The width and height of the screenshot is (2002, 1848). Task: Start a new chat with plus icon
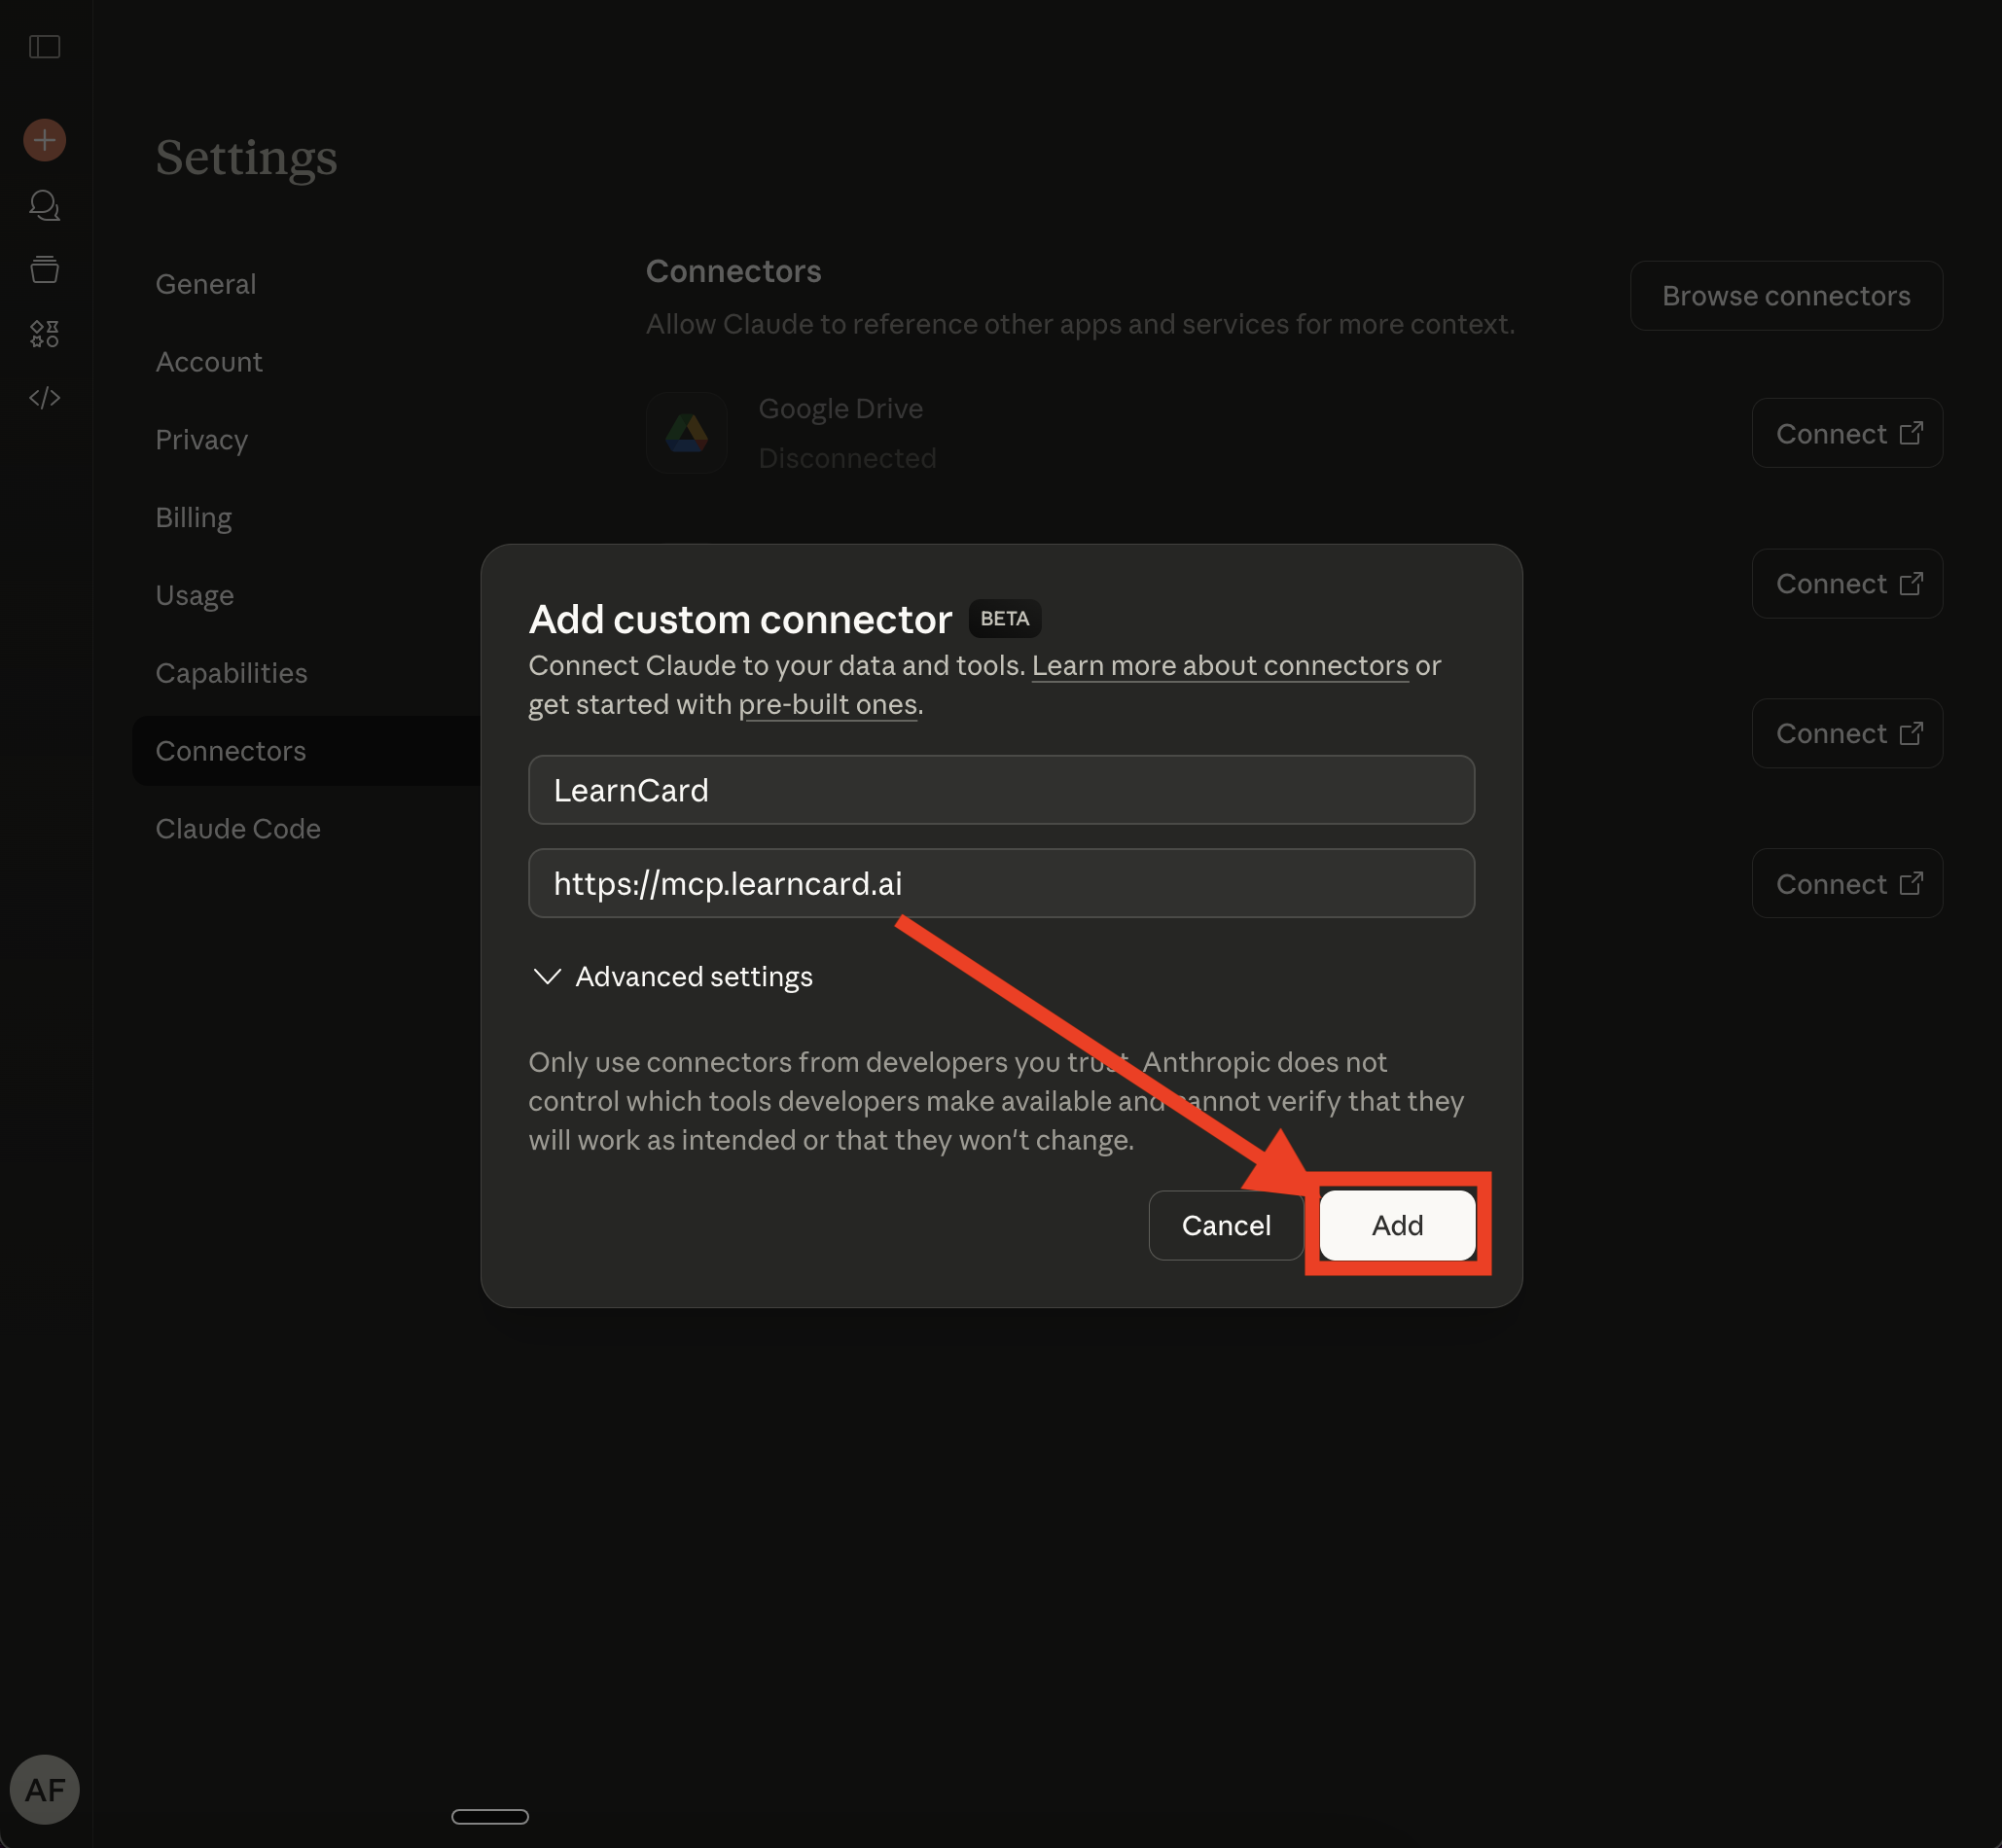pos(45,140)
